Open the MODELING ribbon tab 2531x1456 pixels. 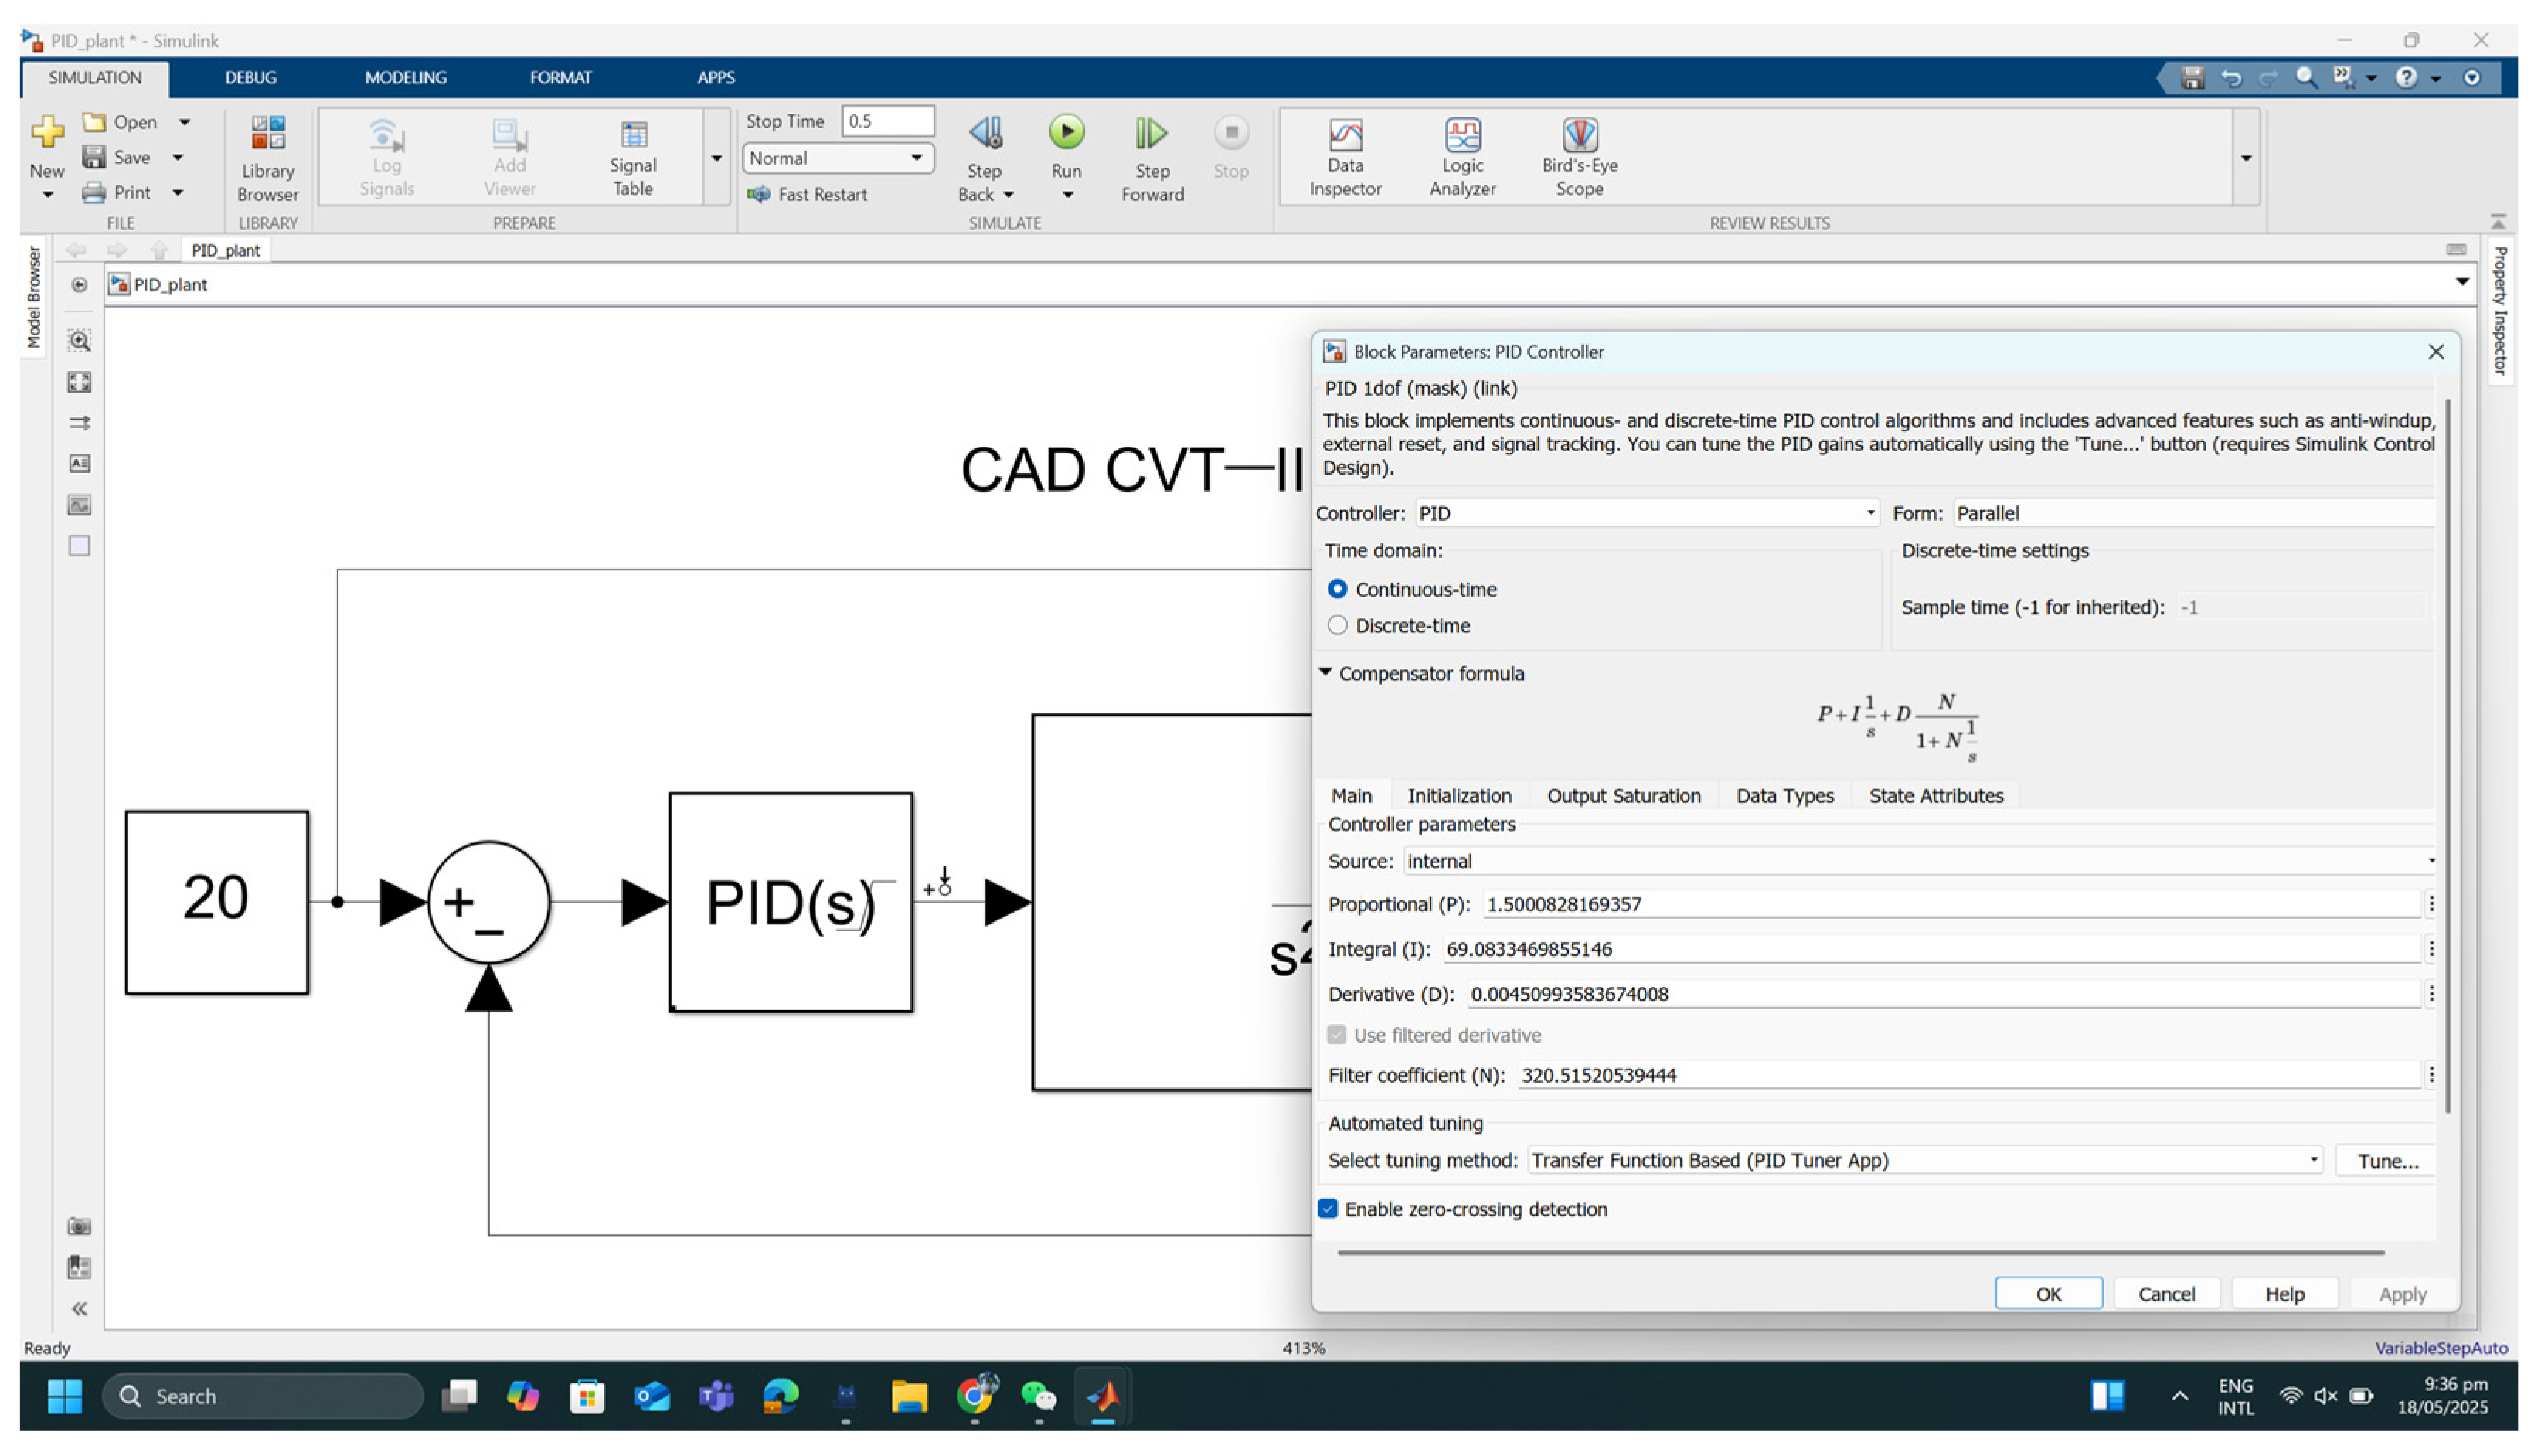405,77
